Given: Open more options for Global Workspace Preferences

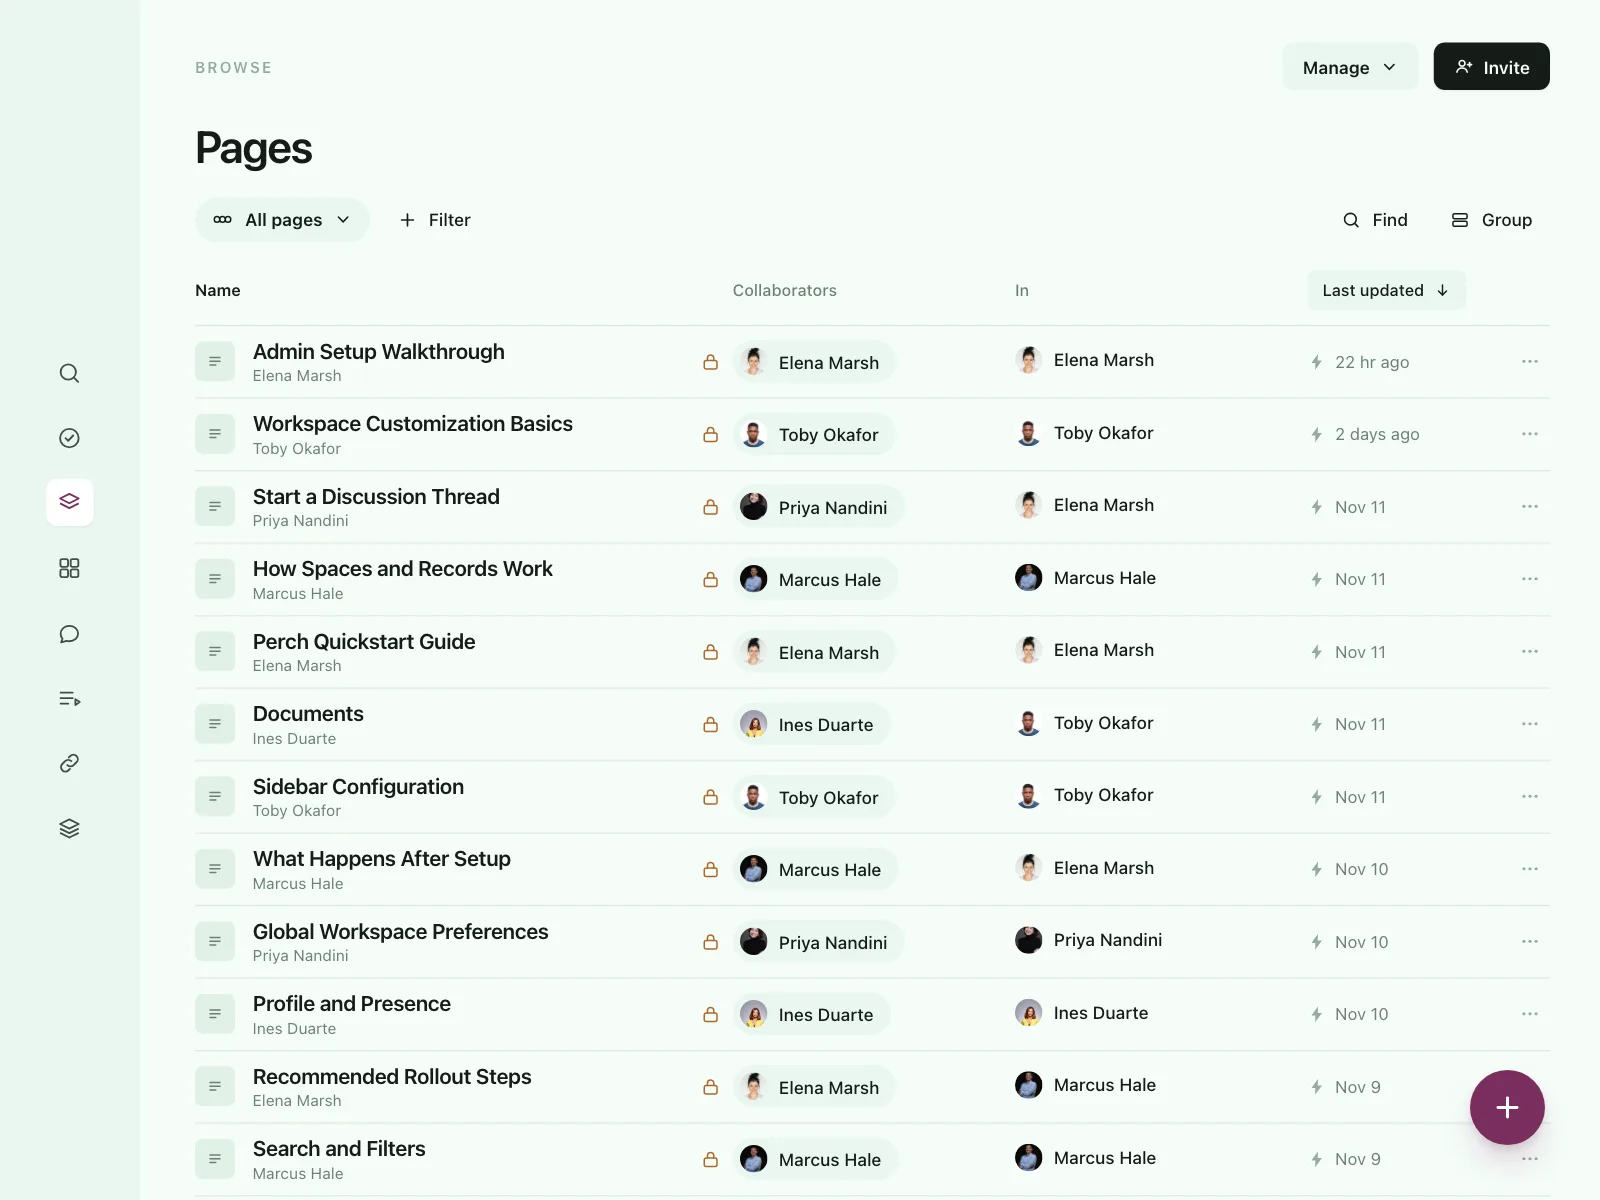Looking at the screenshot, I should click(x=1529, y=941).
